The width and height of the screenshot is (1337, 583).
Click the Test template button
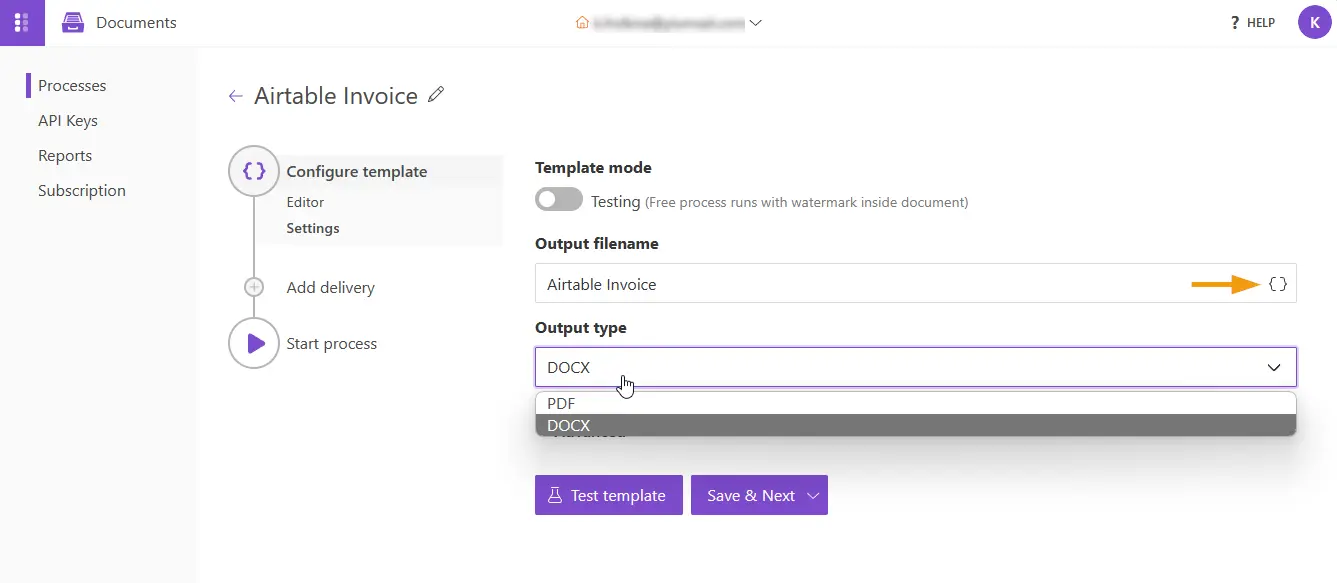pyautogui.click(x=608, y=495)
